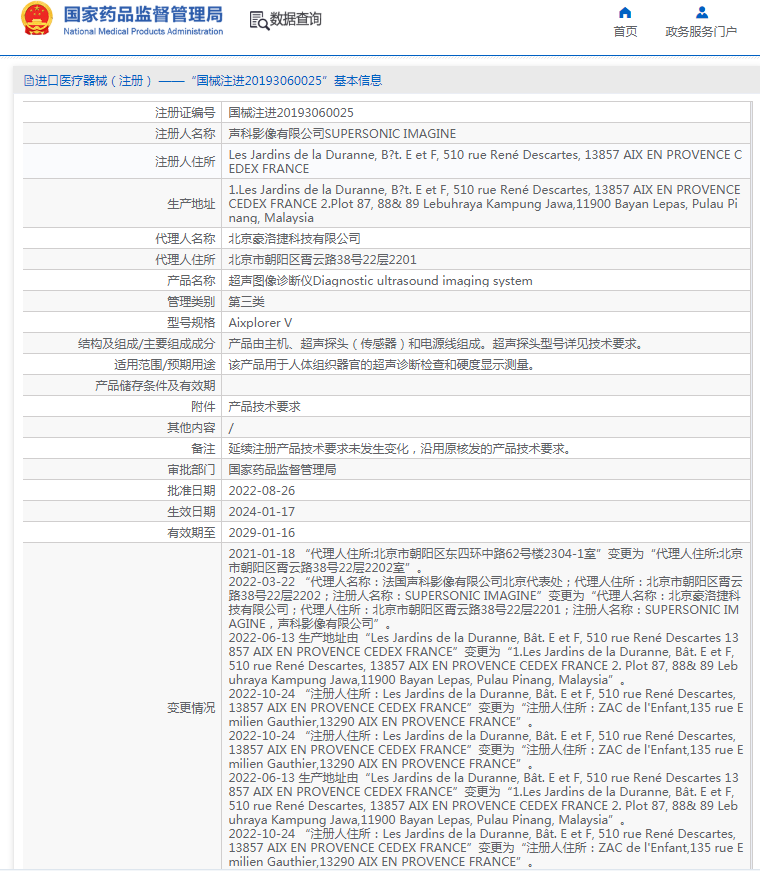760x871 pixels.
Task: Click the 型号规格 label
Action: [191, 323]
